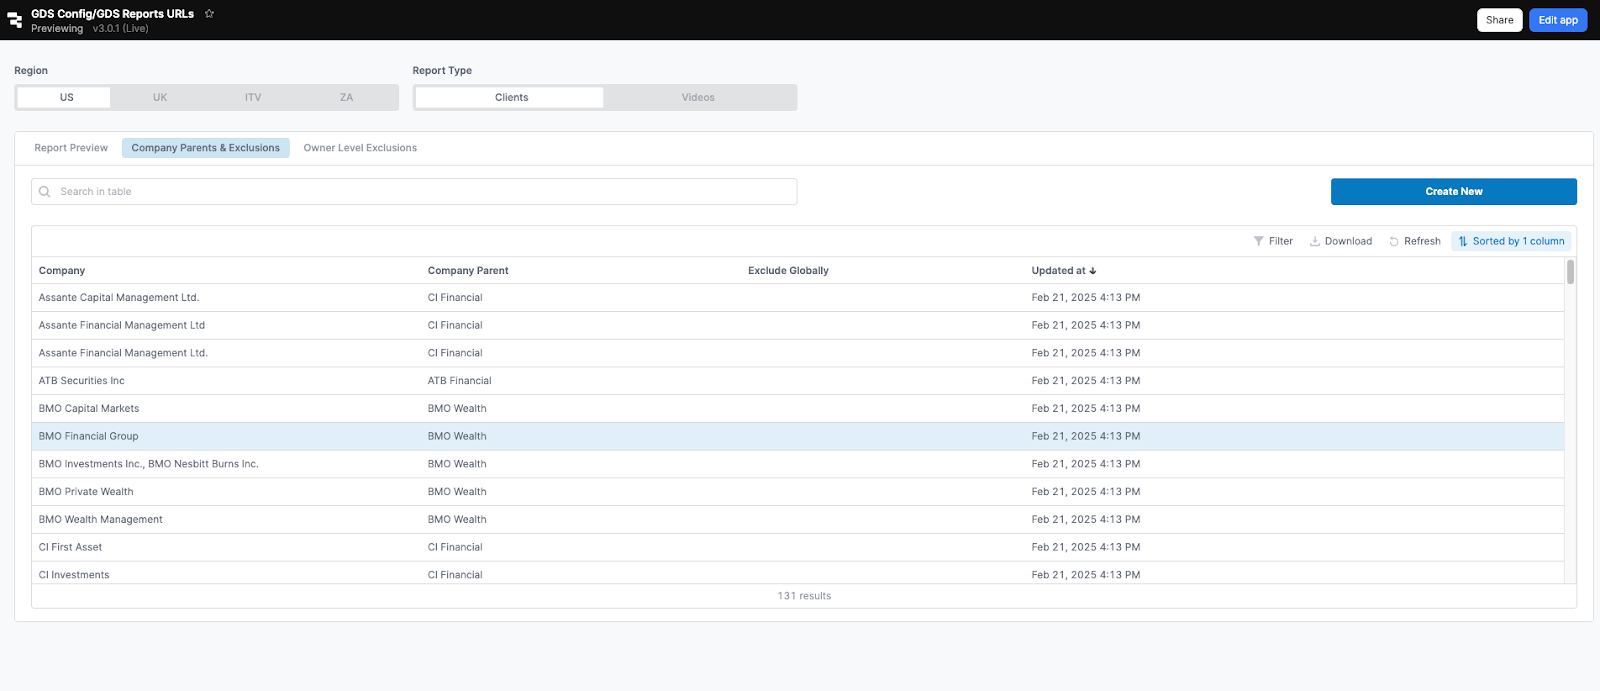
Task: Click the ATB Financial parent cell
Action: 459,381
